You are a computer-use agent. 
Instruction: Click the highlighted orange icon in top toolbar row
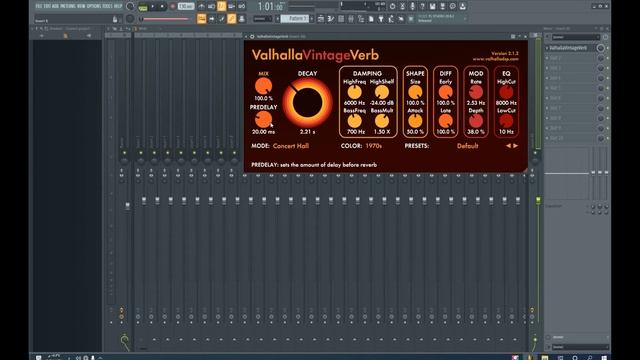click(x=222, y=6)
